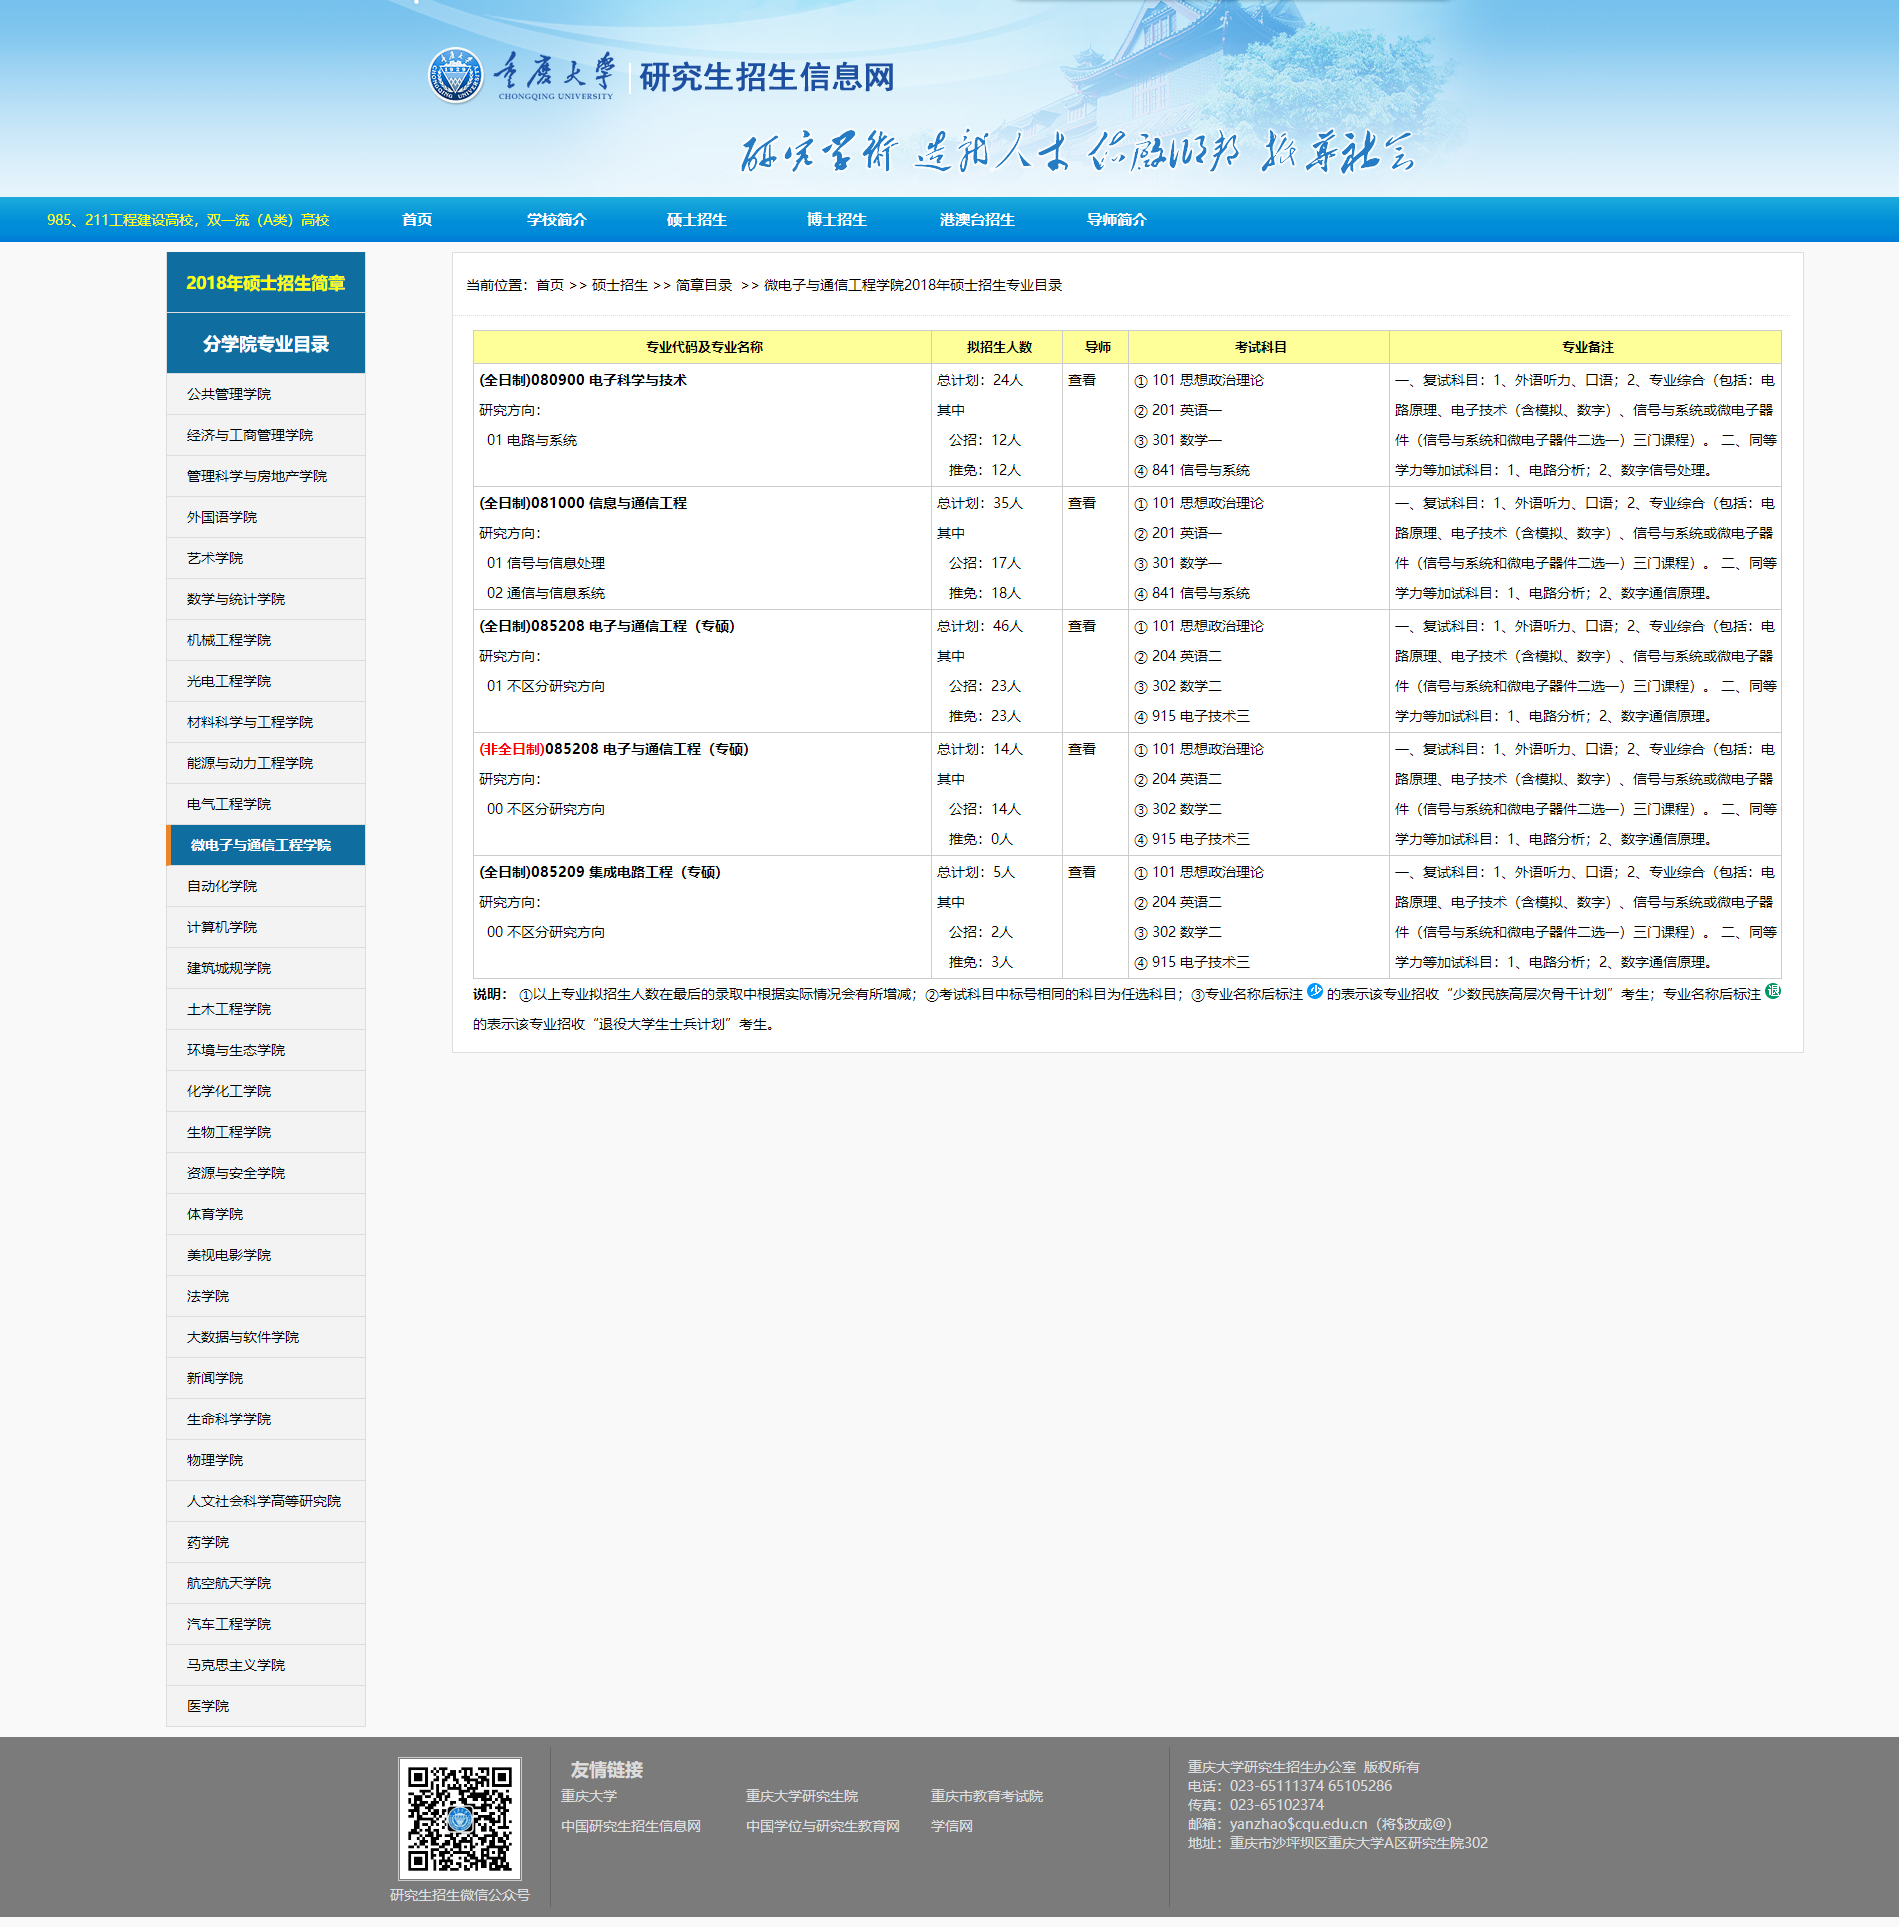Go to 博士招生 in the nav bar

836,220
